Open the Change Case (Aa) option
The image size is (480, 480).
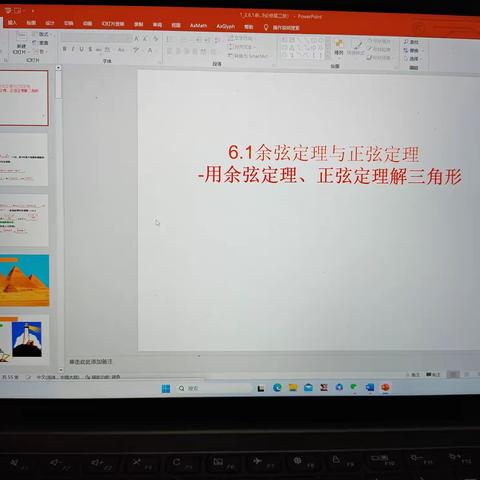(x=121, y=50)
